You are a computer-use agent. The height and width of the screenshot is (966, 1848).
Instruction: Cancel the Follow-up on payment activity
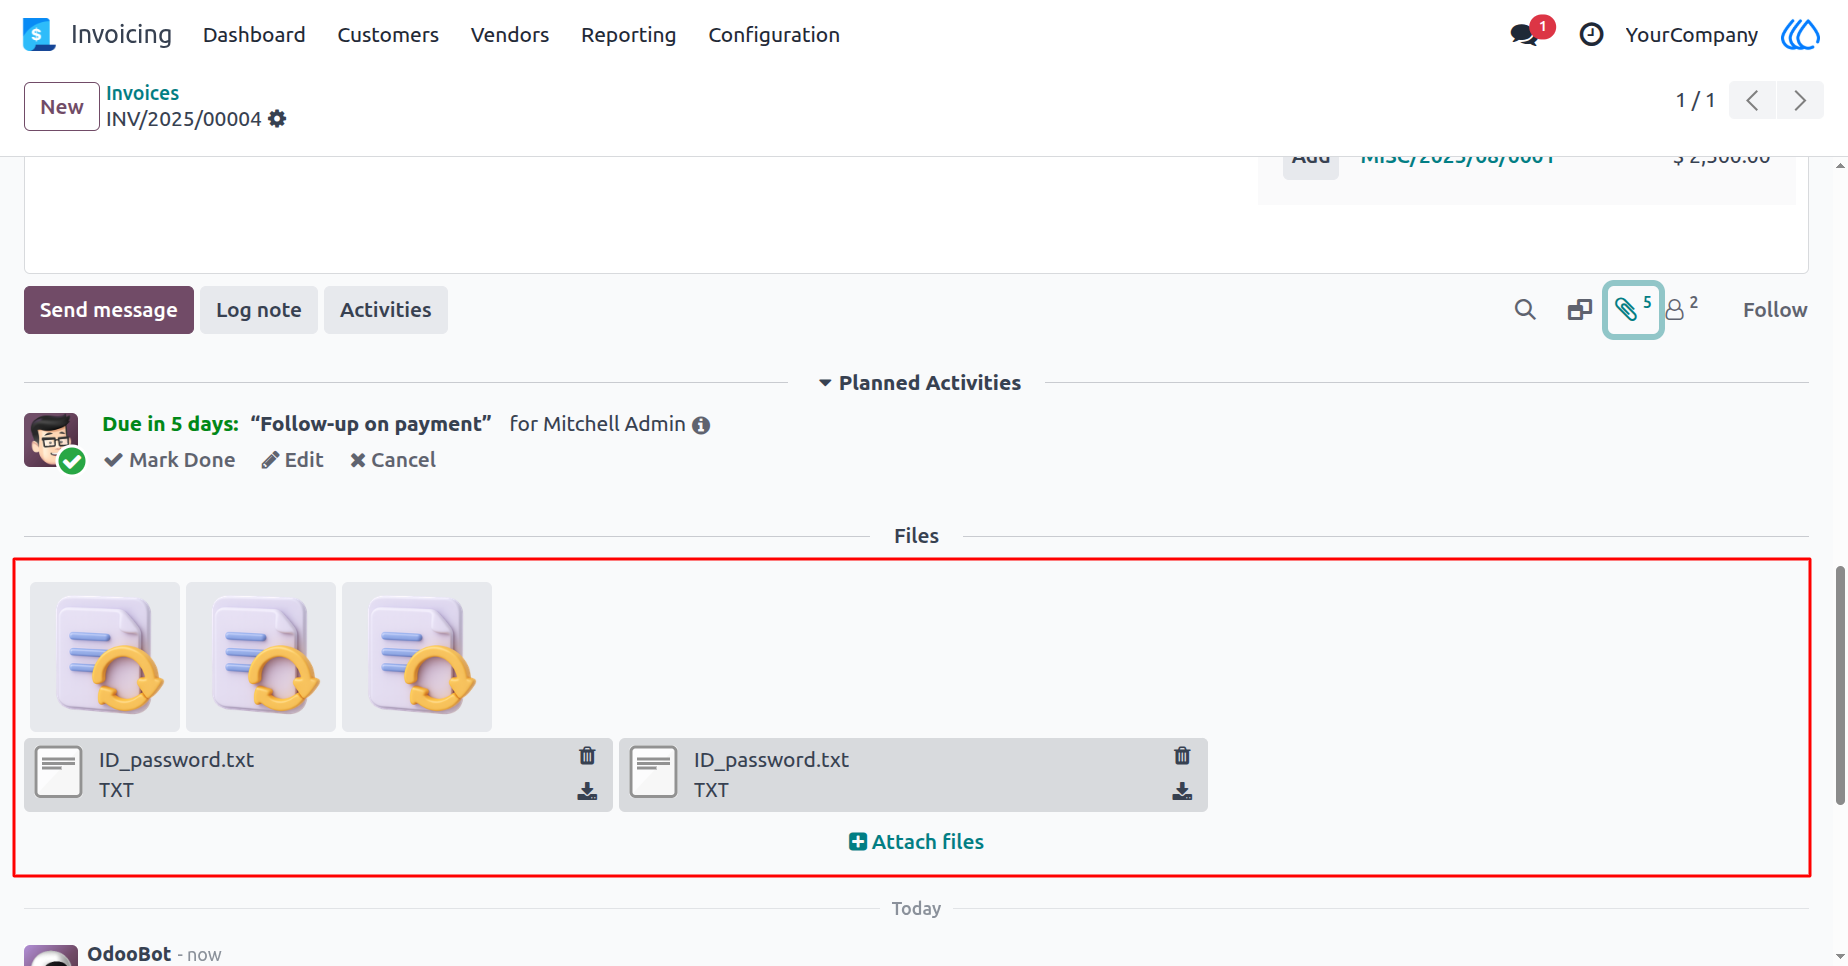click(393, 460)
